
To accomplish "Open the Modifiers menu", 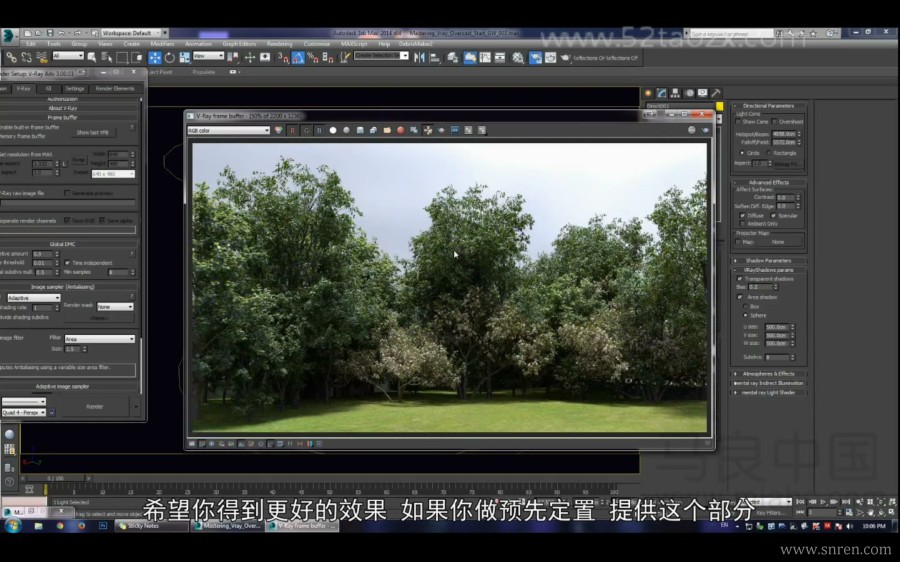I will tap(162, 44).
